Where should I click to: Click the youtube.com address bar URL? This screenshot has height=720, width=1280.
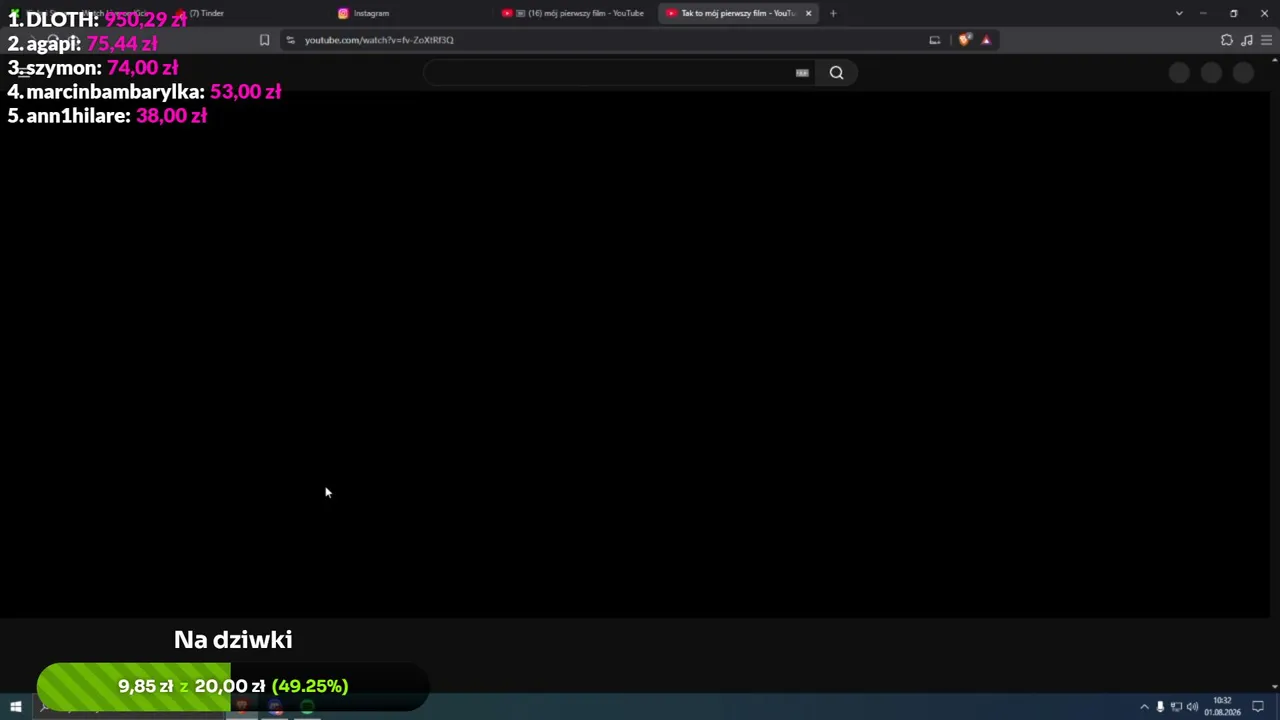tap(379, 40)
